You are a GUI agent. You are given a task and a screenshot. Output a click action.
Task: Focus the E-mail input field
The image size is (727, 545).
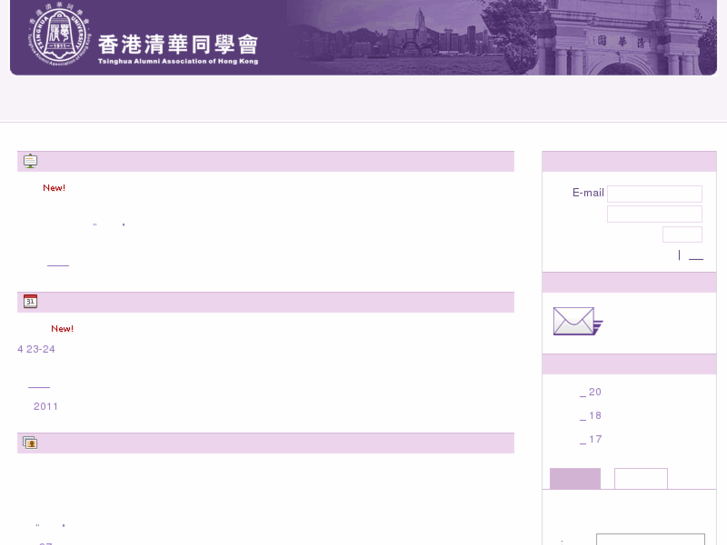[x=655, y=193]
